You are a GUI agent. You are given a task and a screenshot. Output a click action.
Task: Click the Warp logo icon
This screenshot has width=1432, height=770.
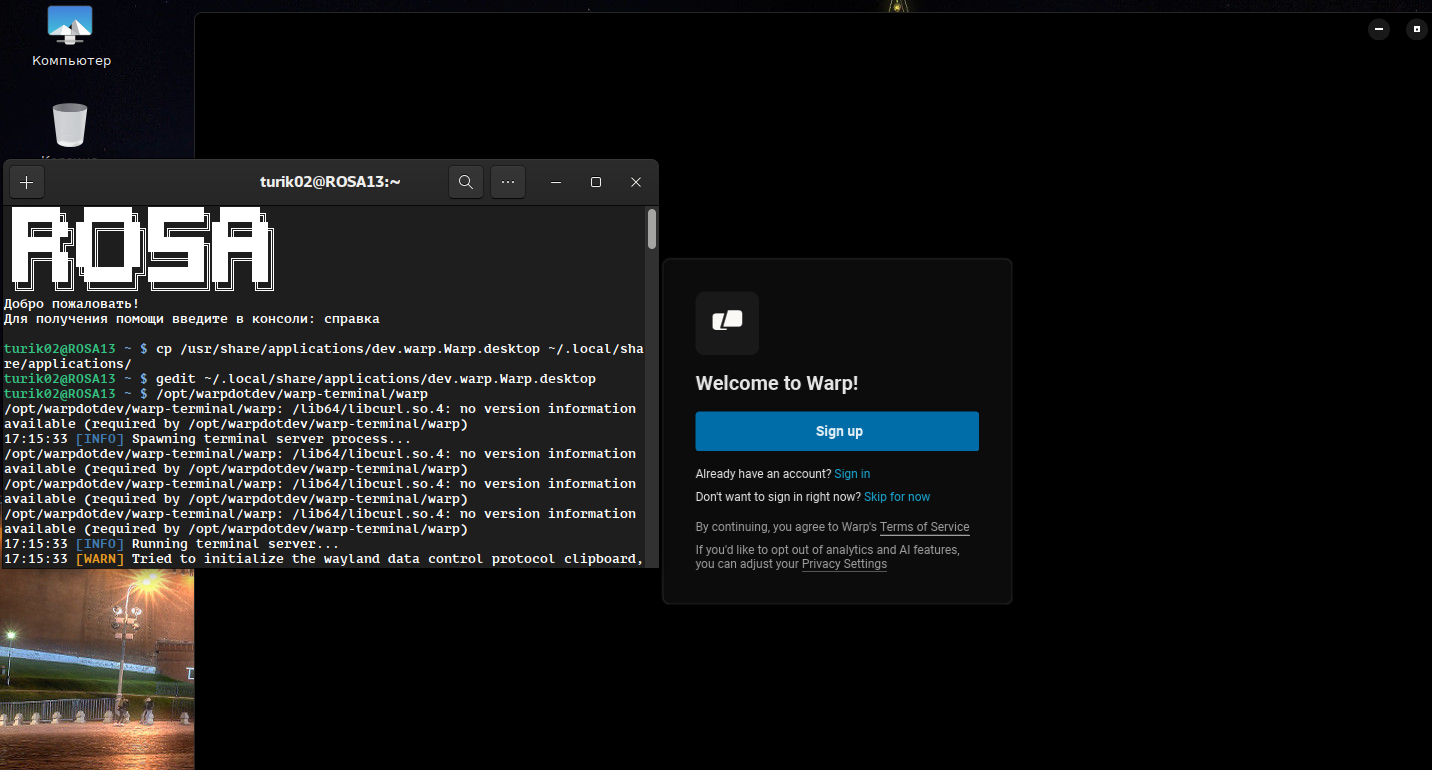(x=727, y=322)
